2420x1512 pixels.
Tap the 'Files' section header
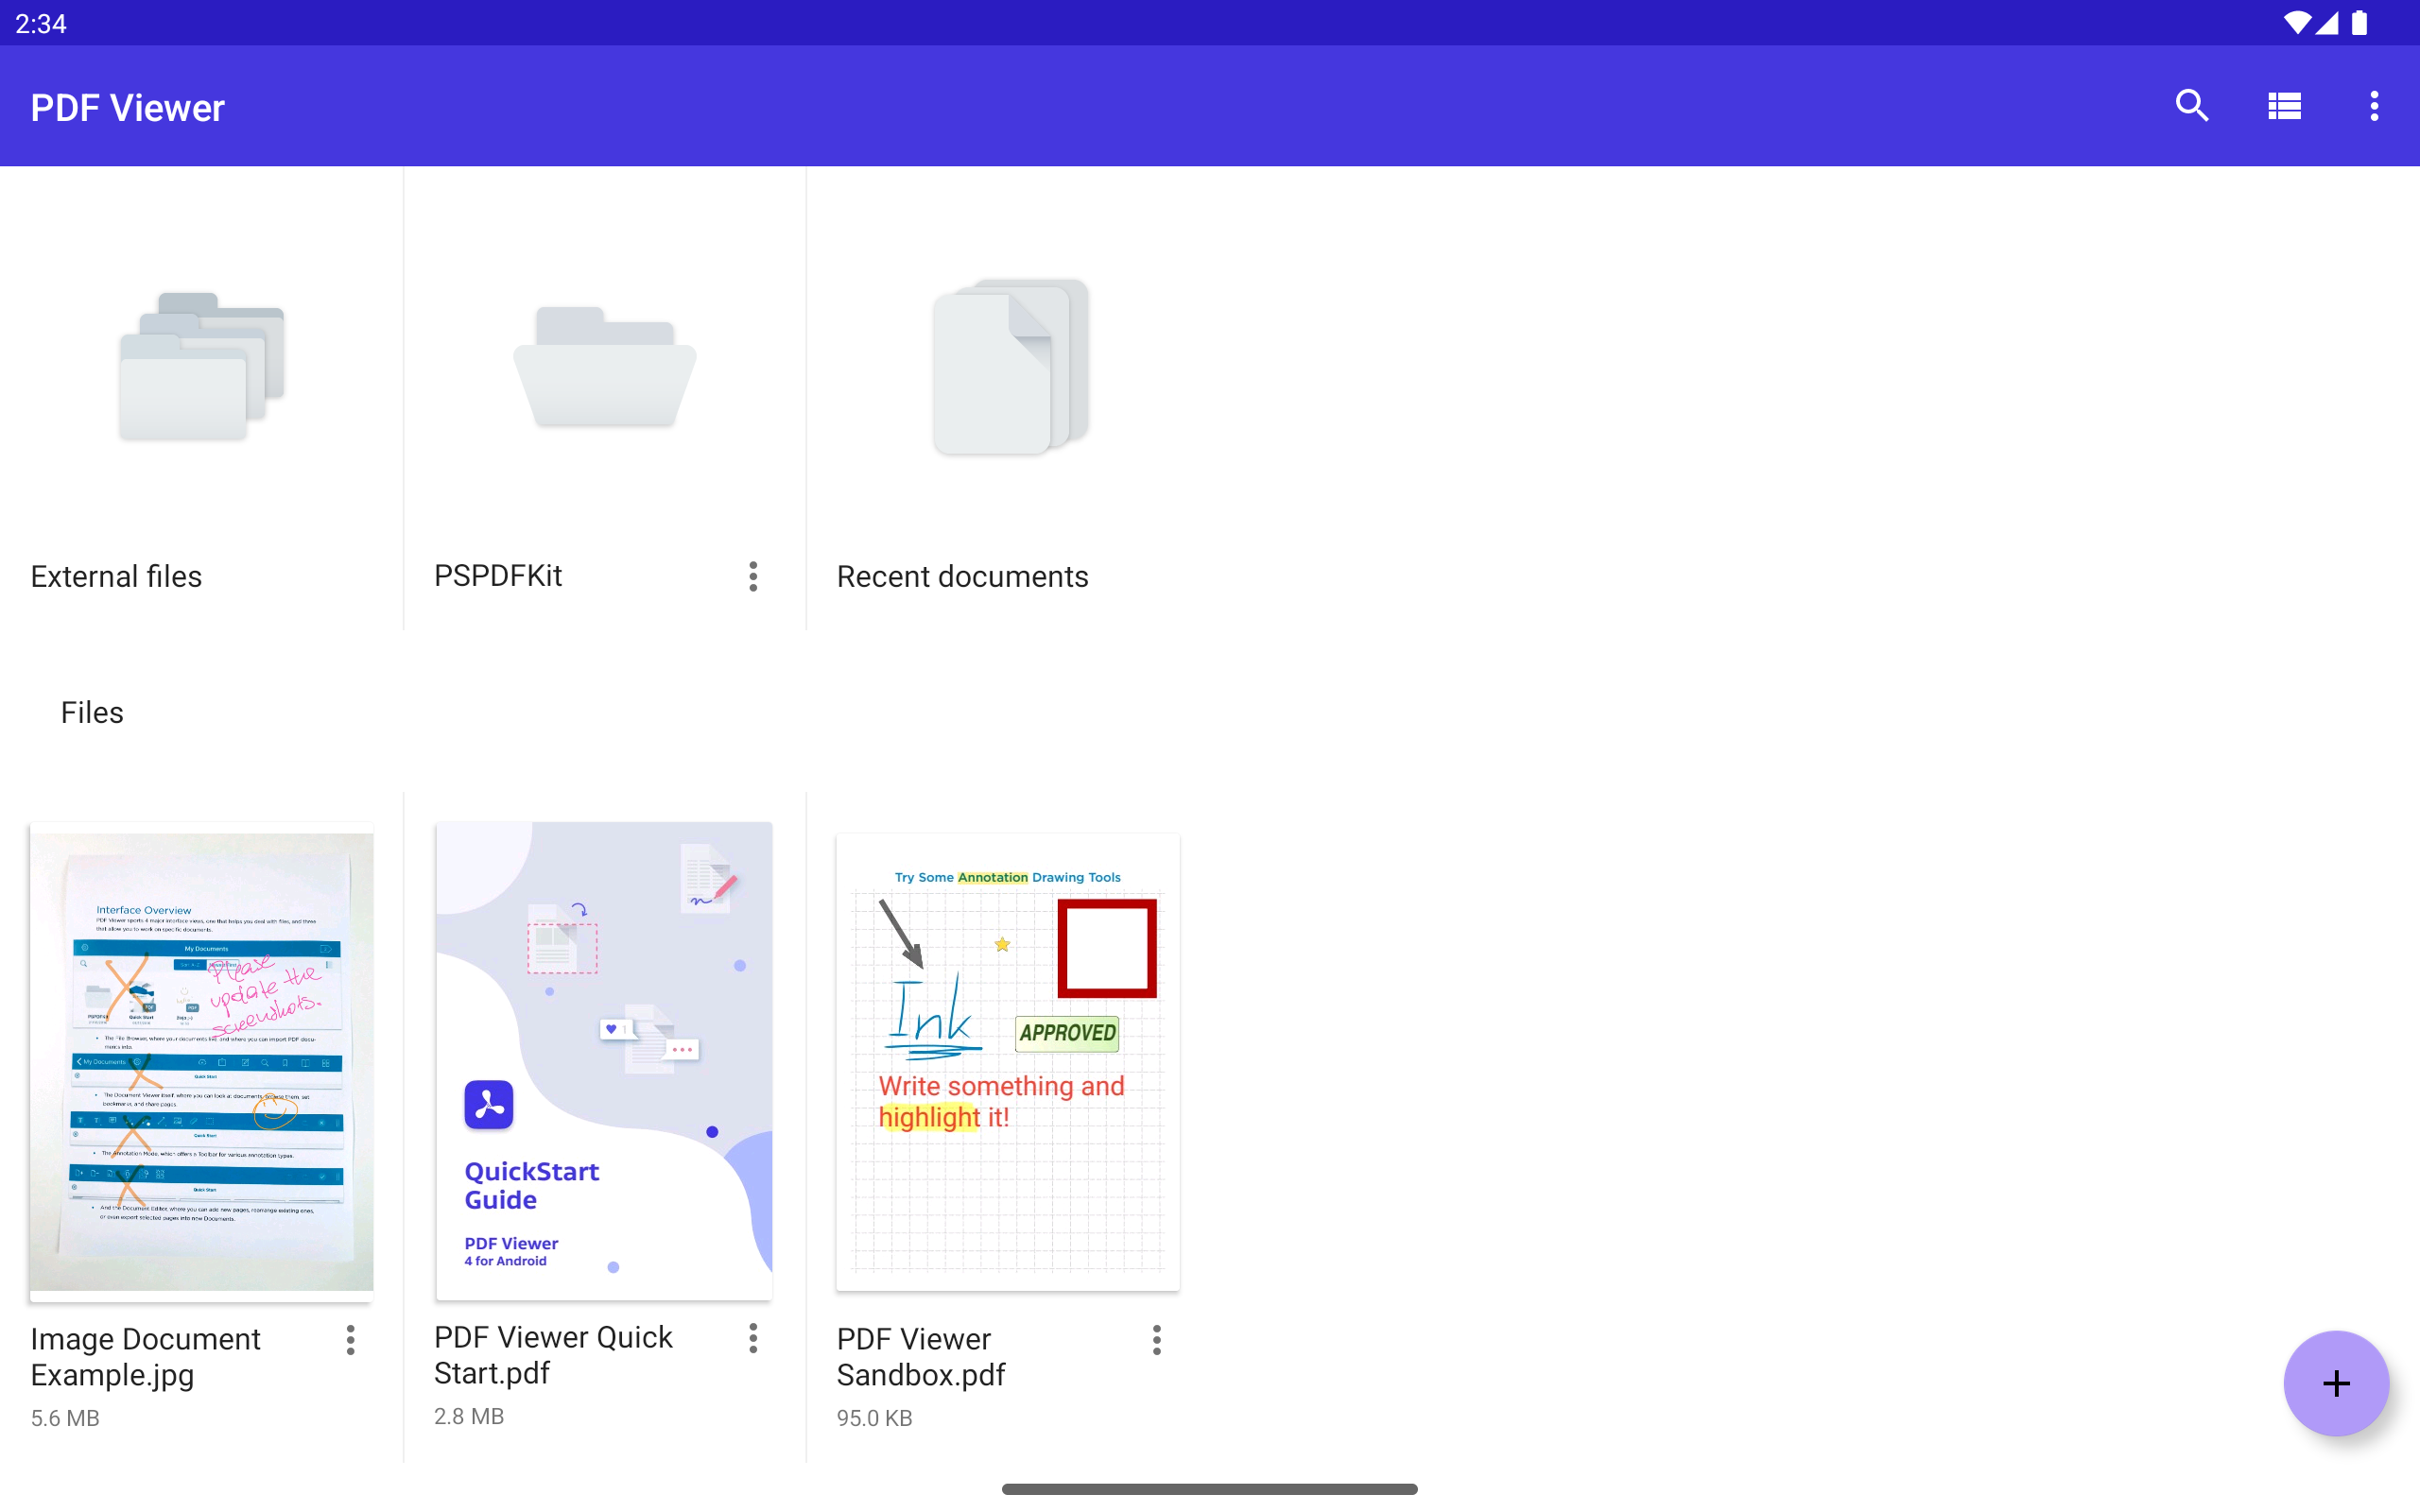point(92,713)
